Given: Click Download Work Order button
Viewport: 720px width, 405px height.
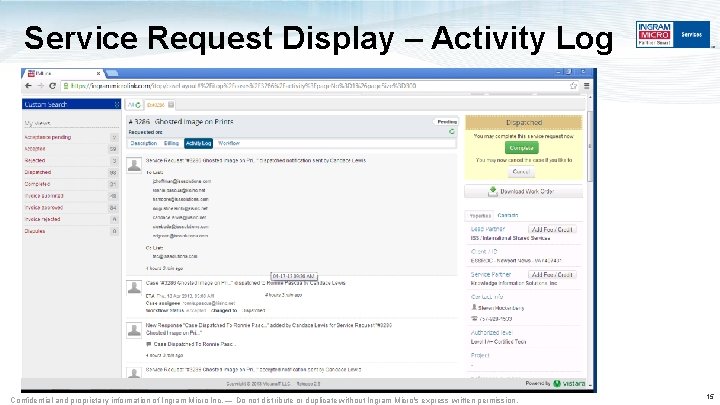Looking at the screenshot, I should pyautogui.click(x=523, y=191).
